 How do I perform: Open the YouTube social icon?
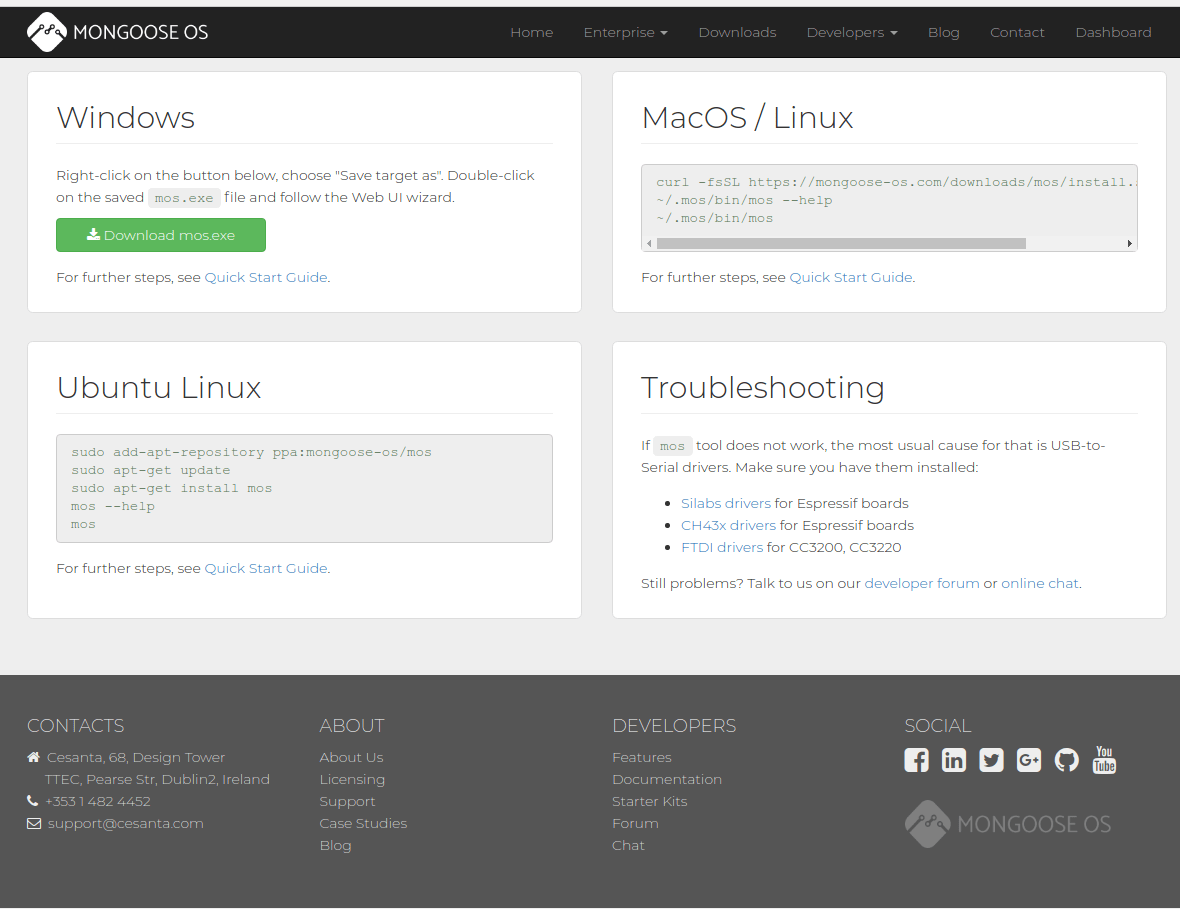coord(1104,760)
